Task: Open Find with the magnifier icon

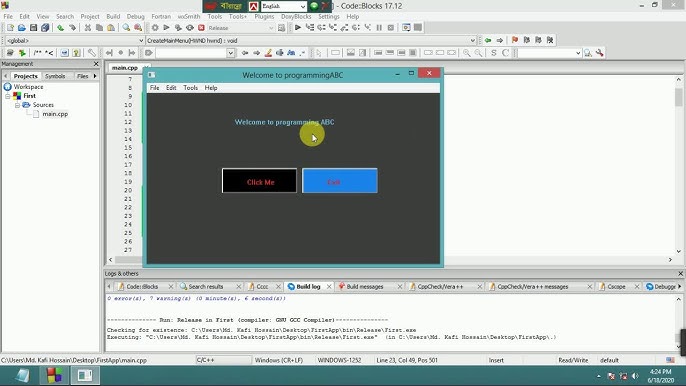Action: [126, 28]
